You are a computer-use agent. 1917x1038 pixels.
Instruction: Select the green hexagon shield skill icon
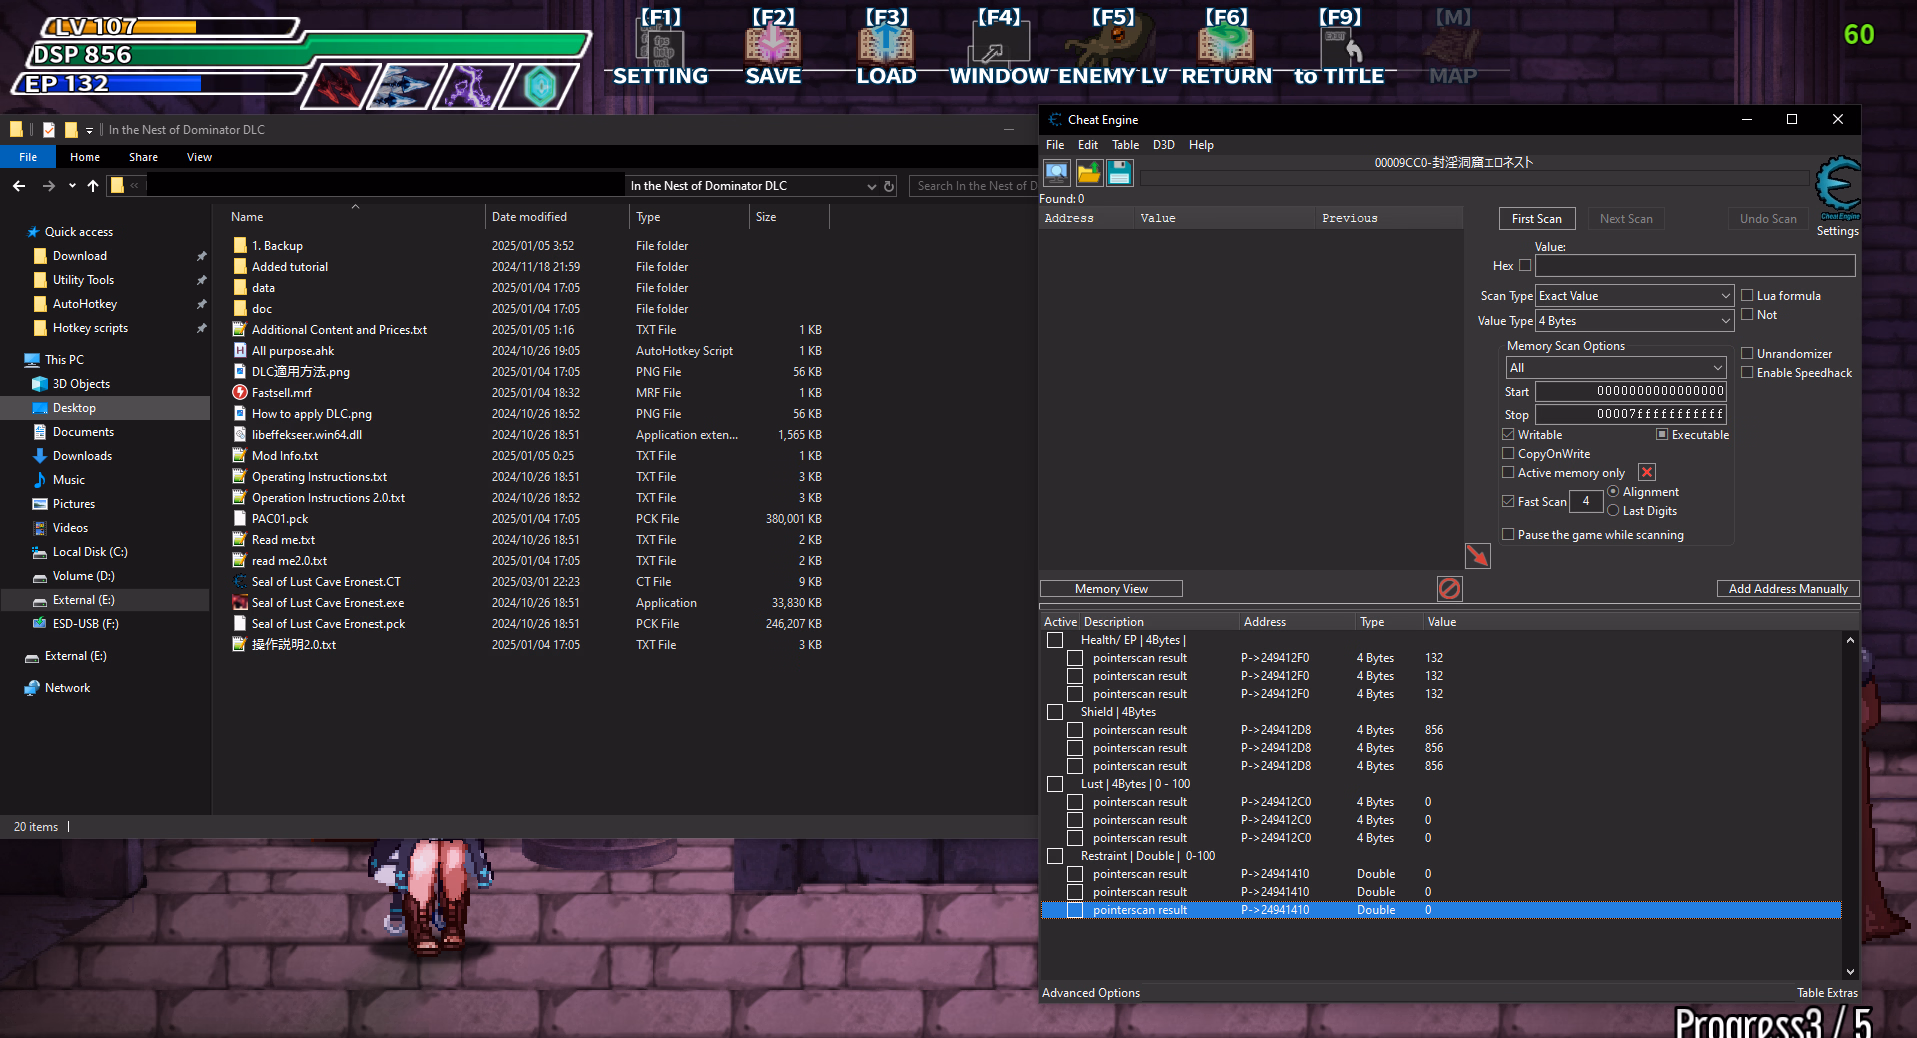[540, 87]
